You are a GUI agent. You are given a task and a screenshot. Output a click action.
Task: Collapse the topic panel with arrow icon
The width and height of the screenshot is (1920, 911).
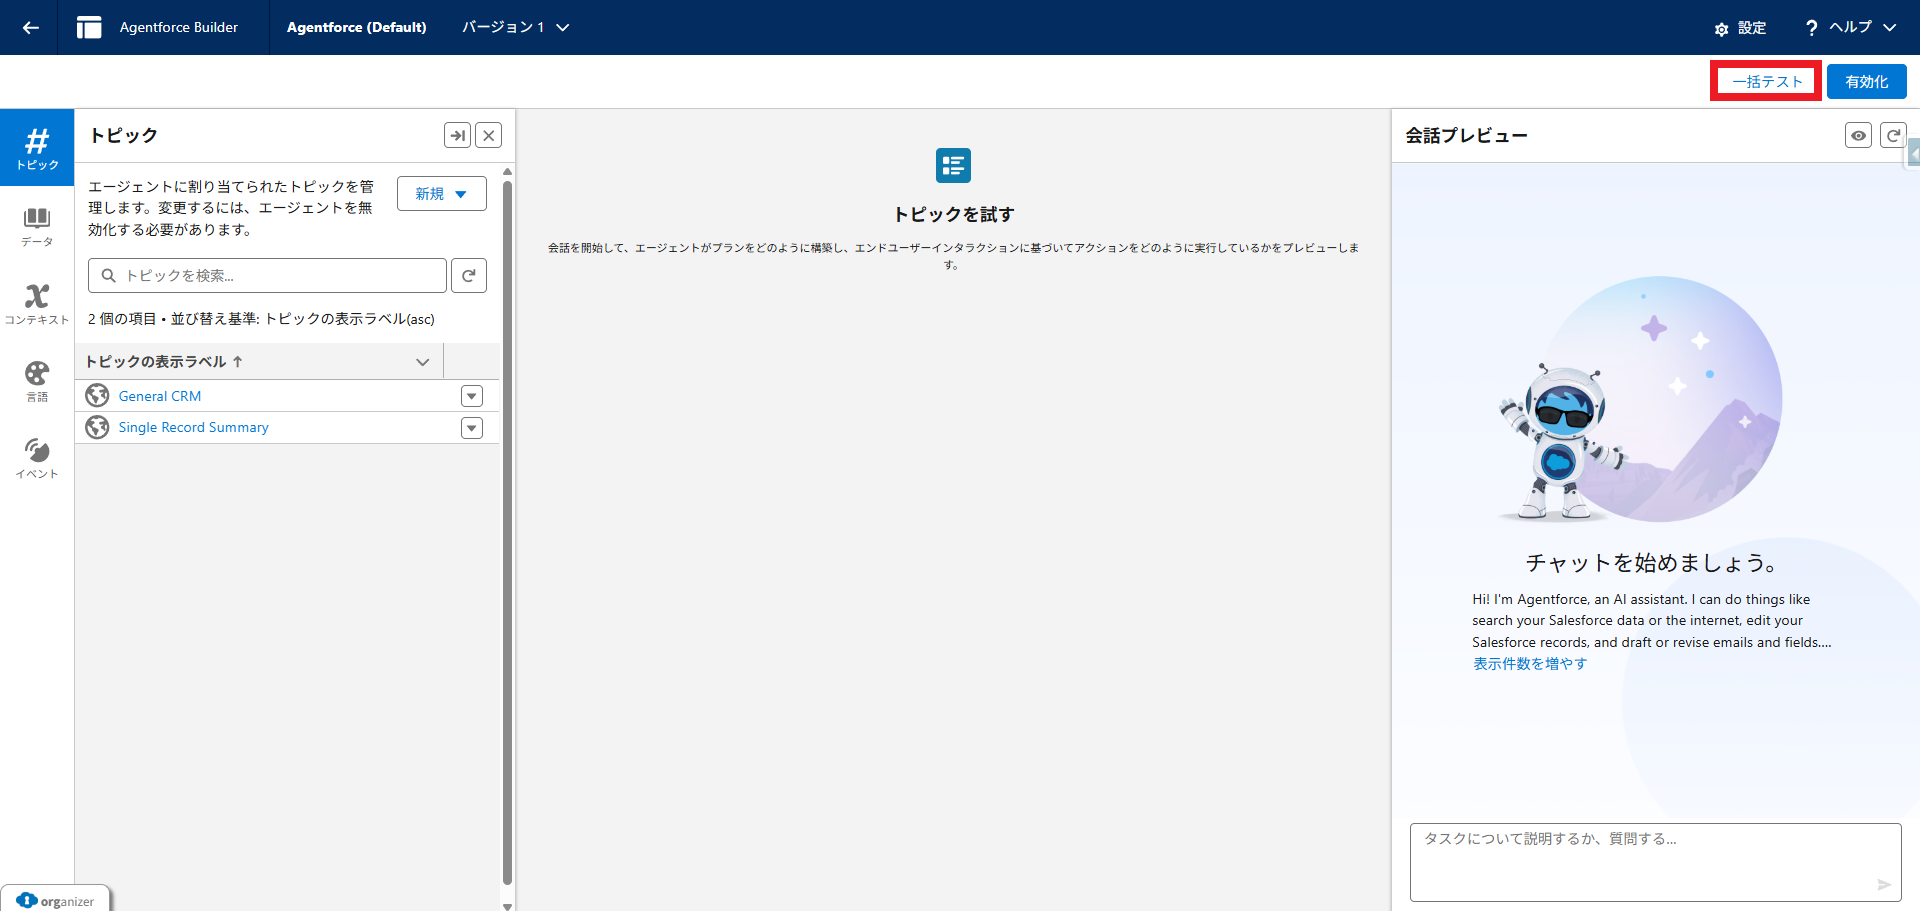(x=457, y=135)
